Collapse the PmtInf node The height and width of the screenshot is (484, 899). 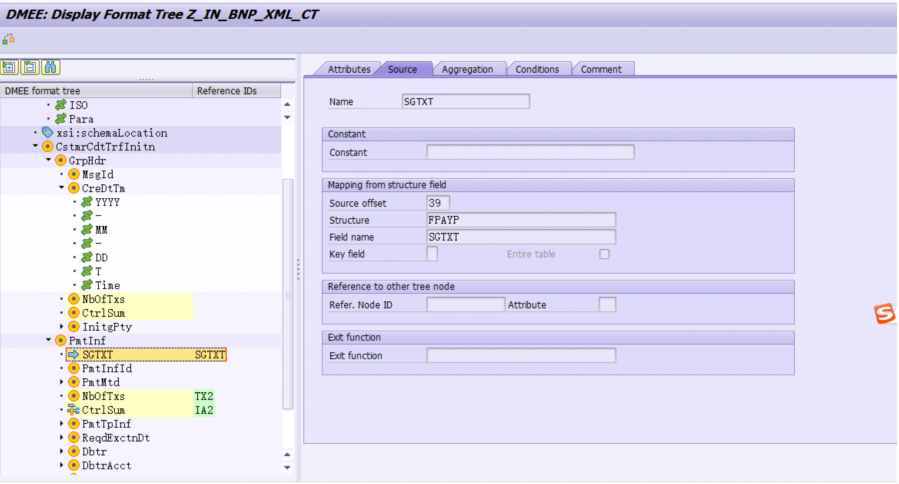point(49,340)
